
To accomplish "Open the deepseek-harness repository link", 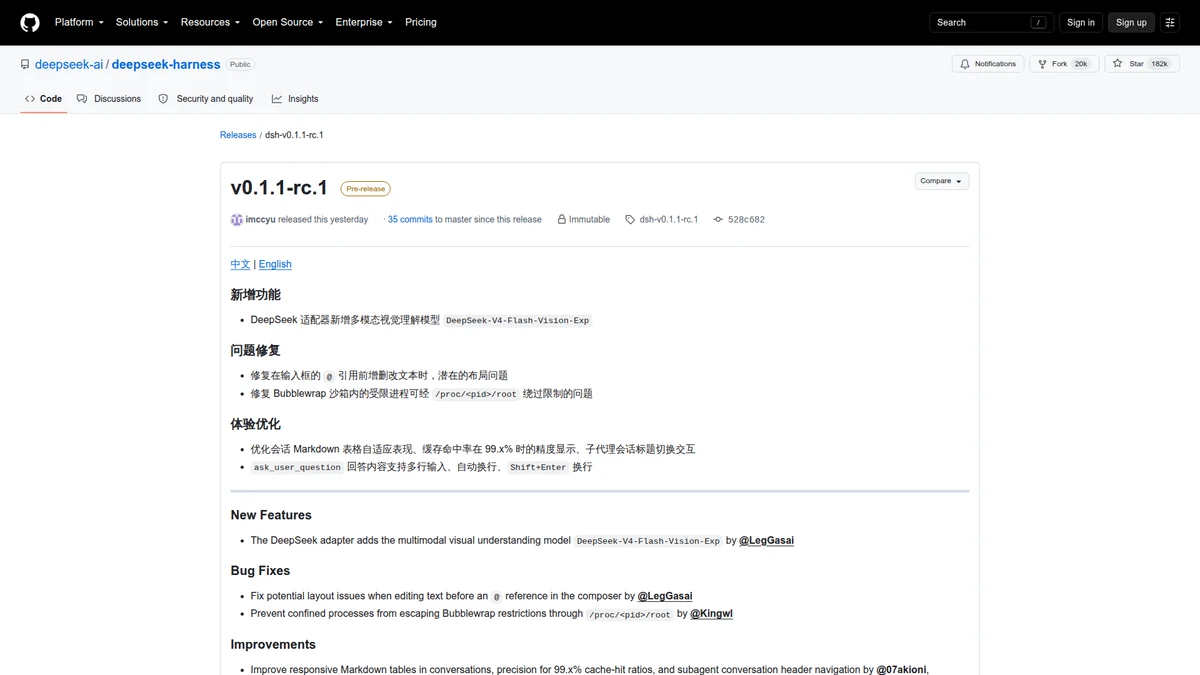I will (x=166, y=64).
